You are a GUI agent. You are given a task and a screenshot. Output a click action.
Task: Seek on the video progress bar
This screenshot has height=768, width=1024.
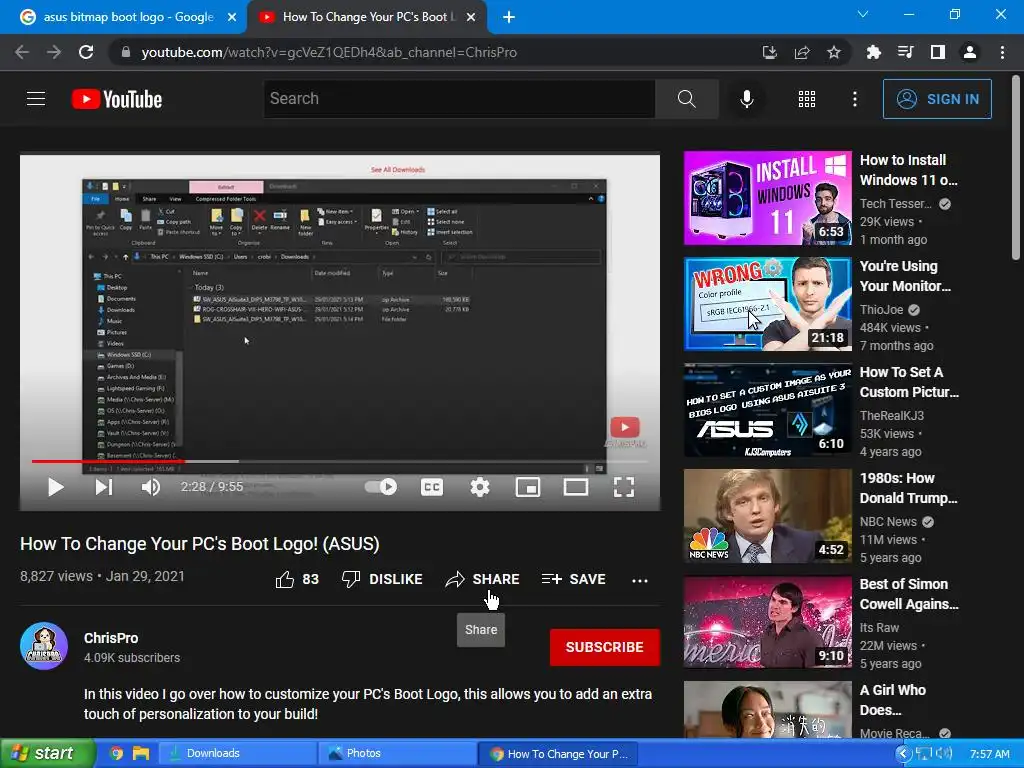click(x=340, y=462)
